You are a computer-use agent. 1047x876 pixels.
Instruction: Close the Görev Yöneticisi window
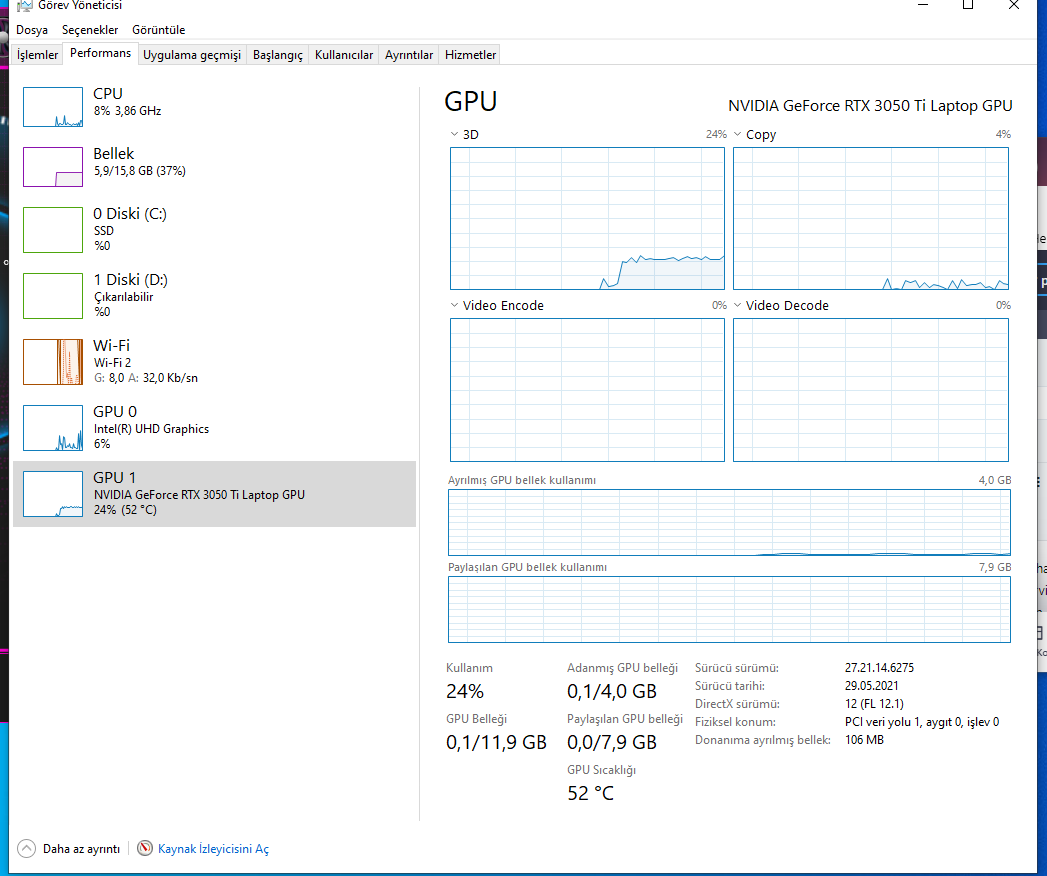1014,5
